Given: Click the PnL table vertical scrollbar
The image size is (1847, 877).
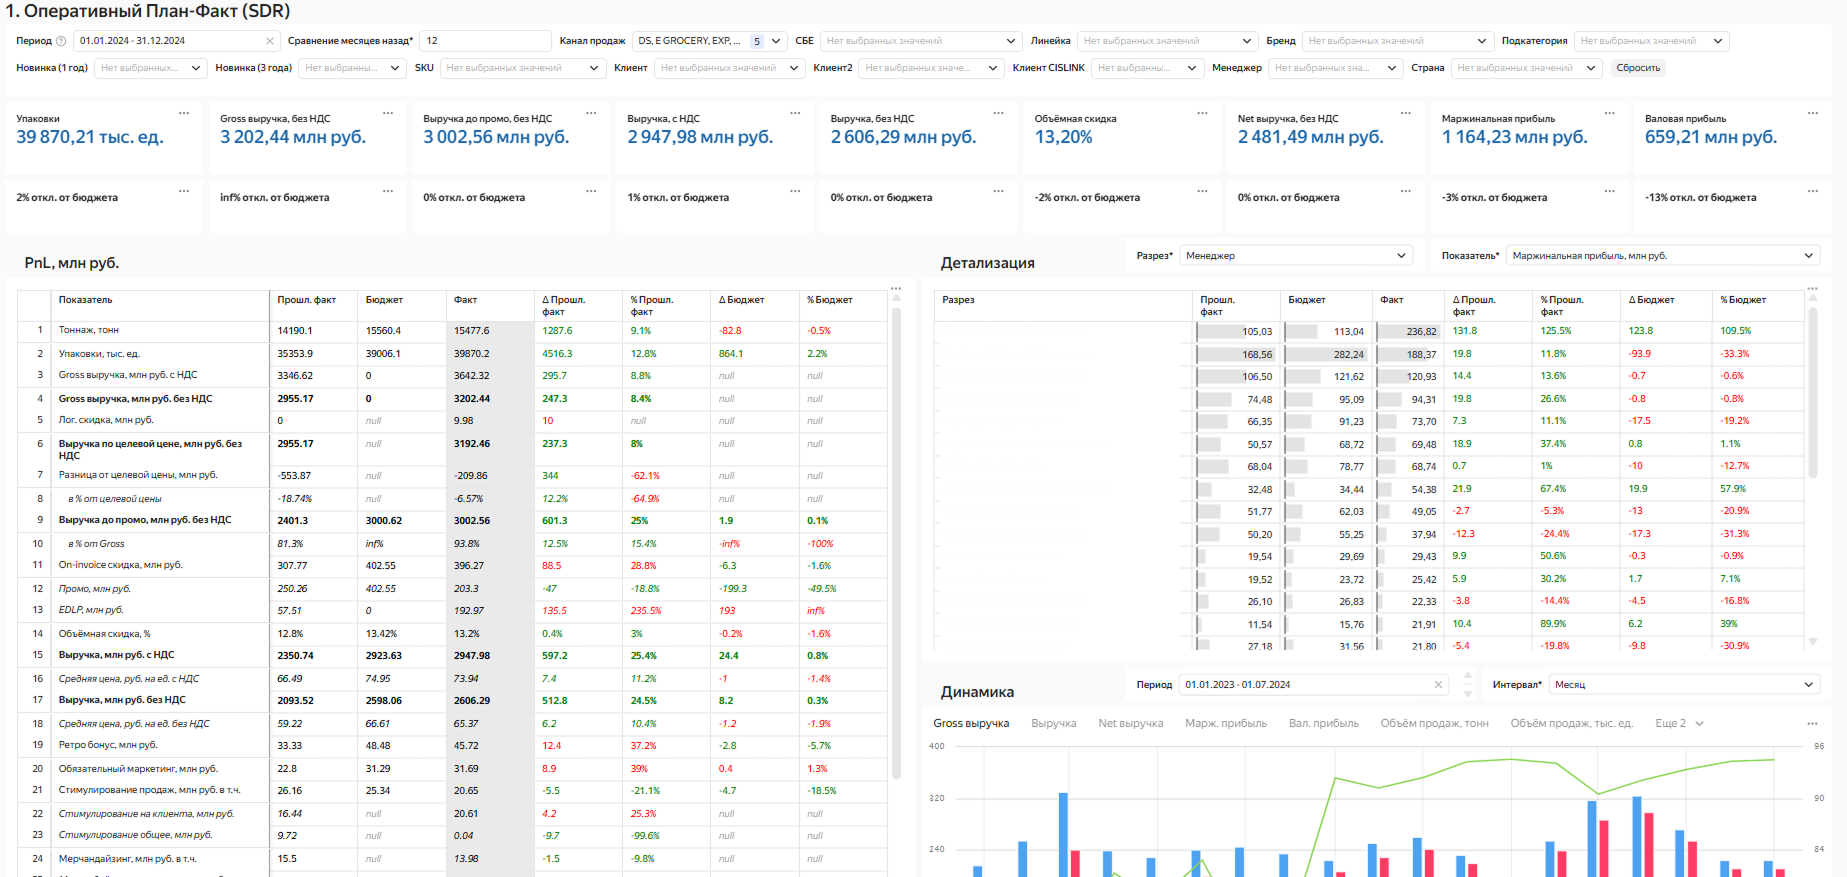Looking at the screenshot, I should click(x=896, y=545).
